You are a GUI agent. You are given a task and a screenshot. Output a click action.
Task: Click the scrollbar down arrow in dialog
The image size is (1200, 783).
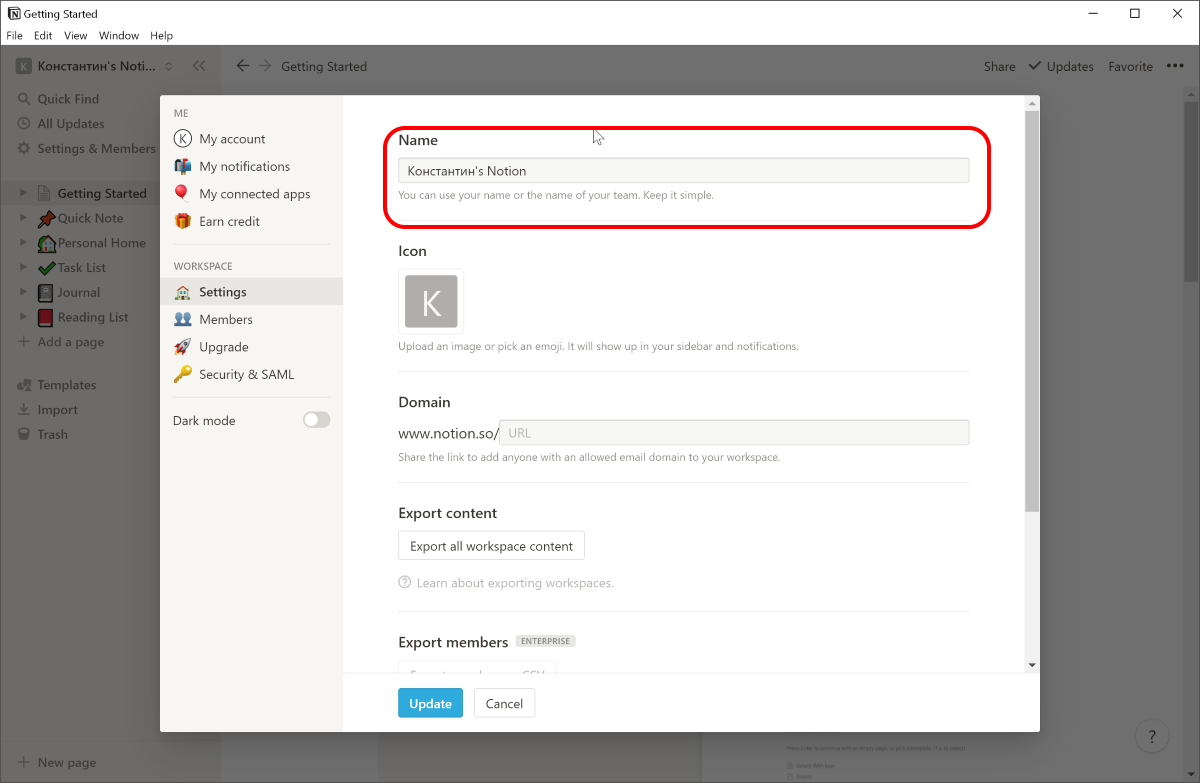pos(1032,664)
